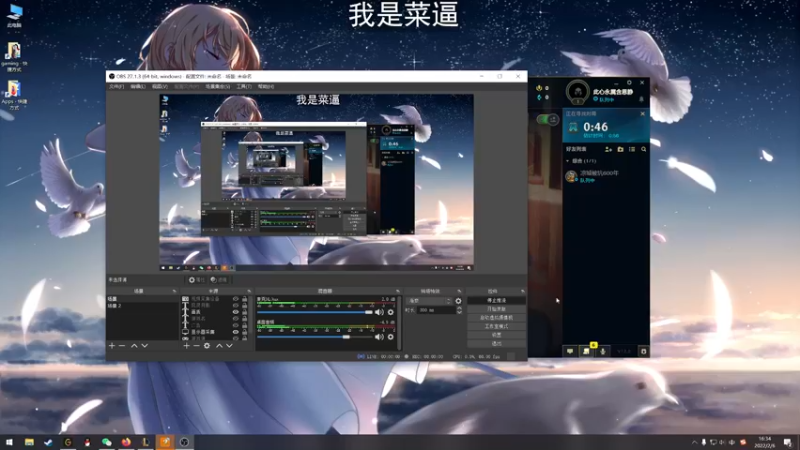Move the scene down with the down arrow
Image resolution: width=800 pixels, height=450 pixels.
[145, 346]
